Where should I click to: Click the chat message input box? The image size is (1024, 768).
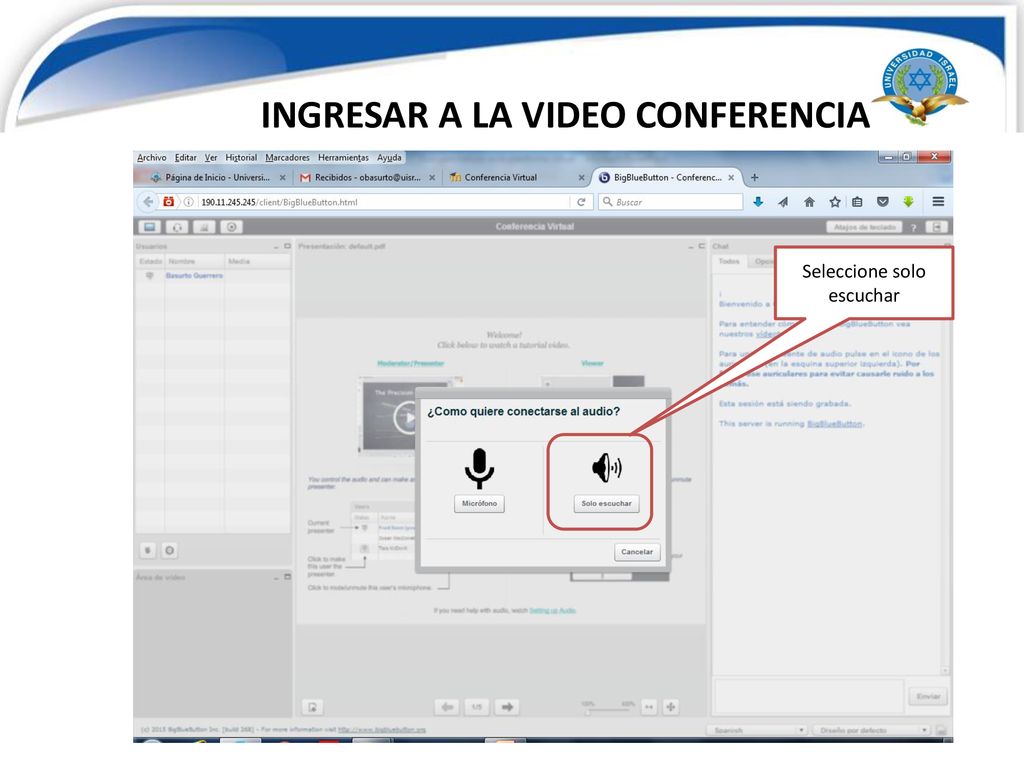[x=809, y=696]
